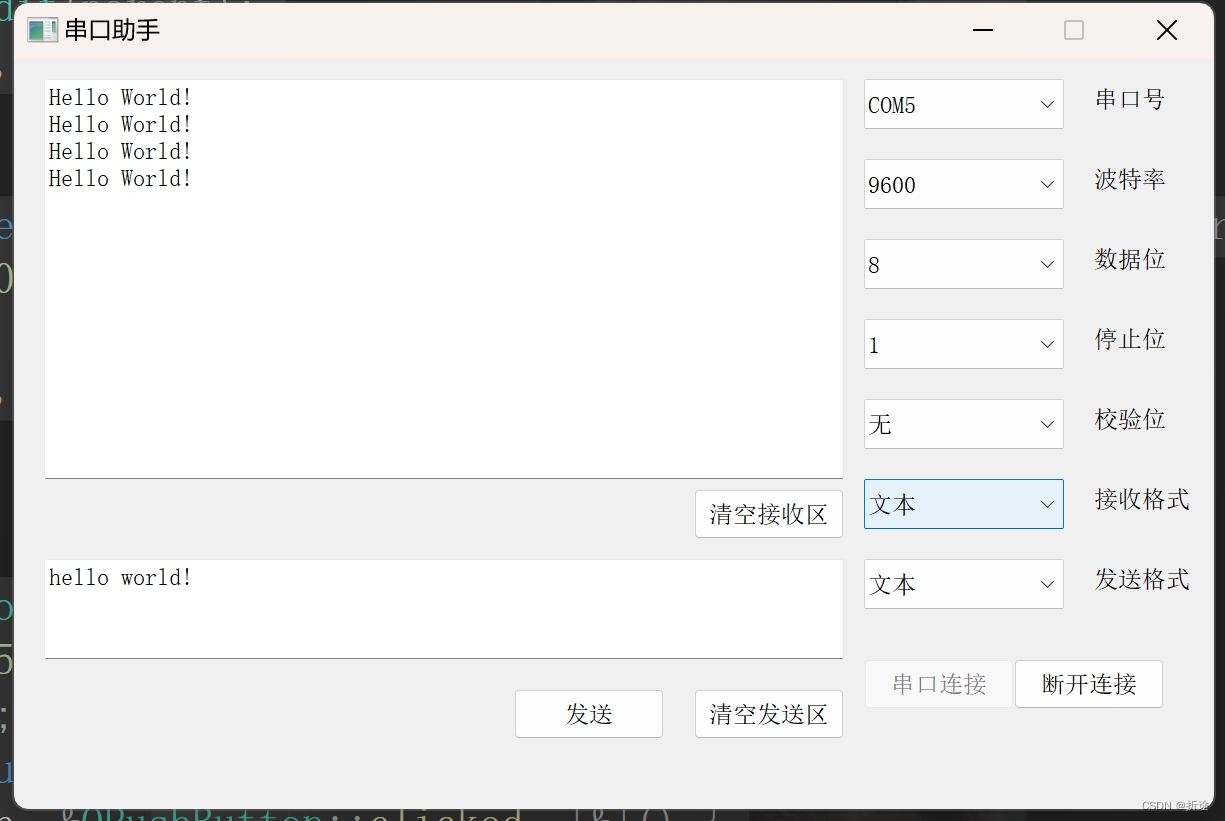Click the 串口助手 app icon in title bar
1225x821 pixels.
pyautogui.click(x=41, y=30)
